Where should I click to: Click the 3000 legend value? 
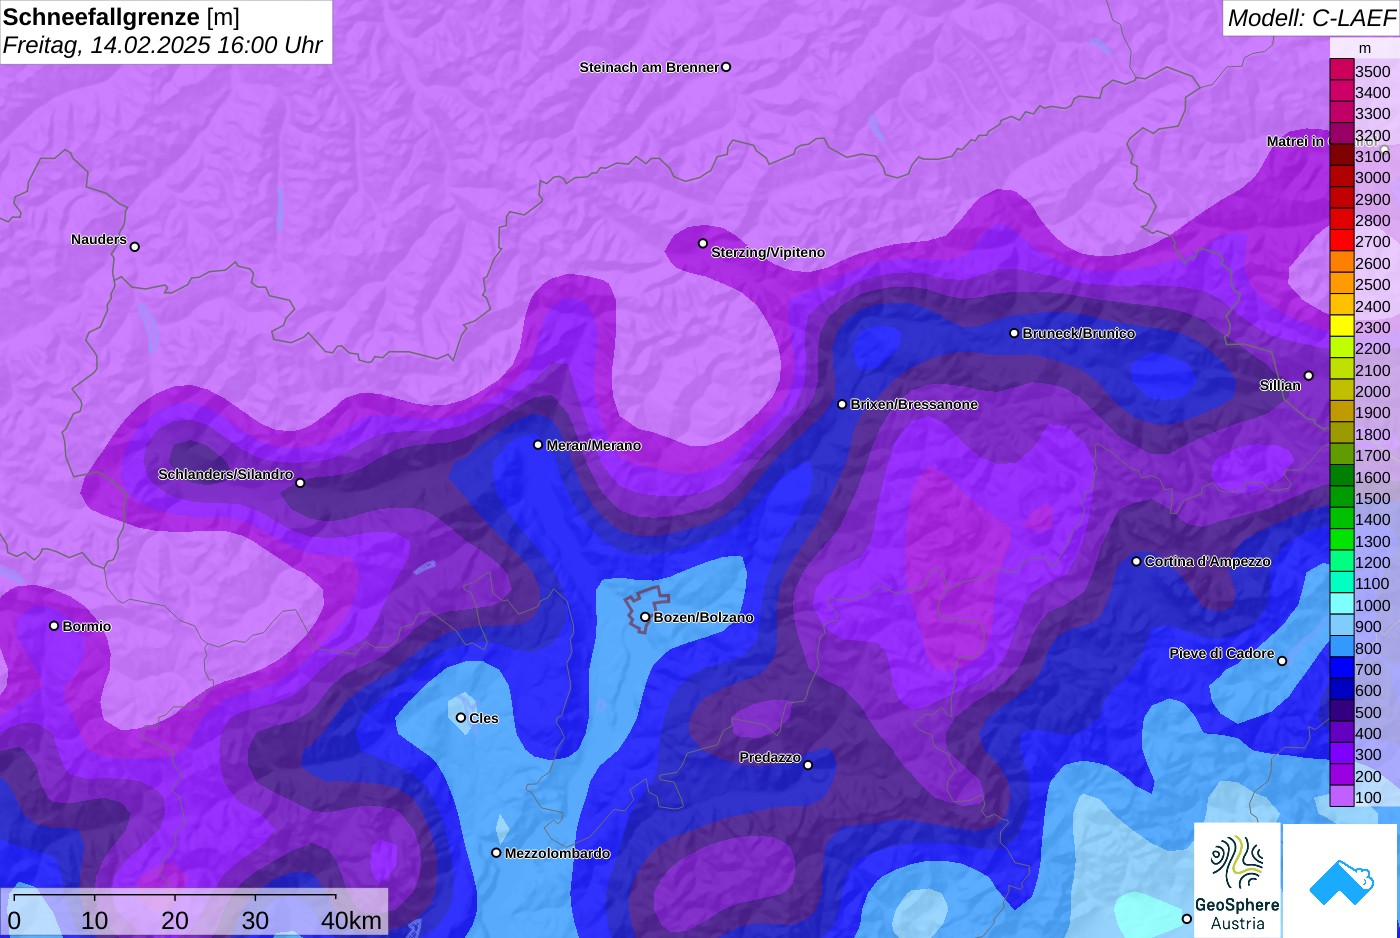[1373, 177]
